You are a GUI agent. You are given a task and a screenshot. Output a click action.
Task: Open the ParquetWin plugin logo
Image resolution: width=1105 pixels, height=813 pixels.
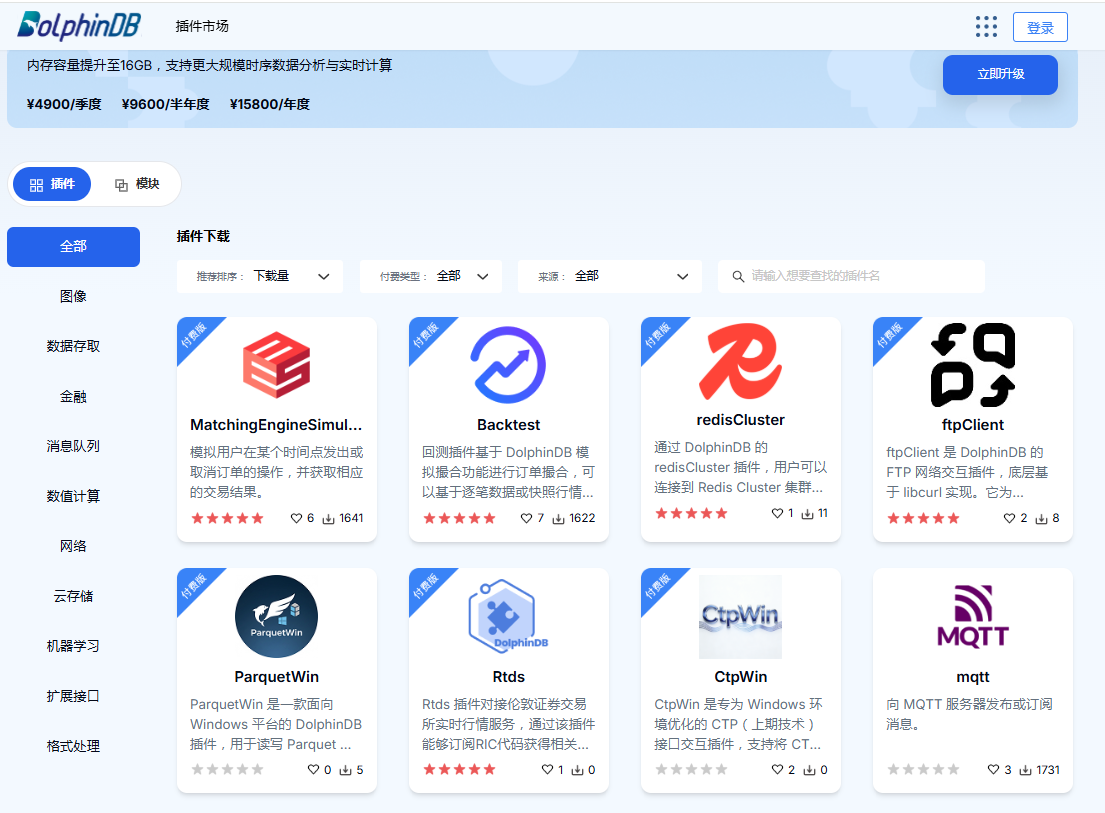pyautogui.click(x=276, y=616)
